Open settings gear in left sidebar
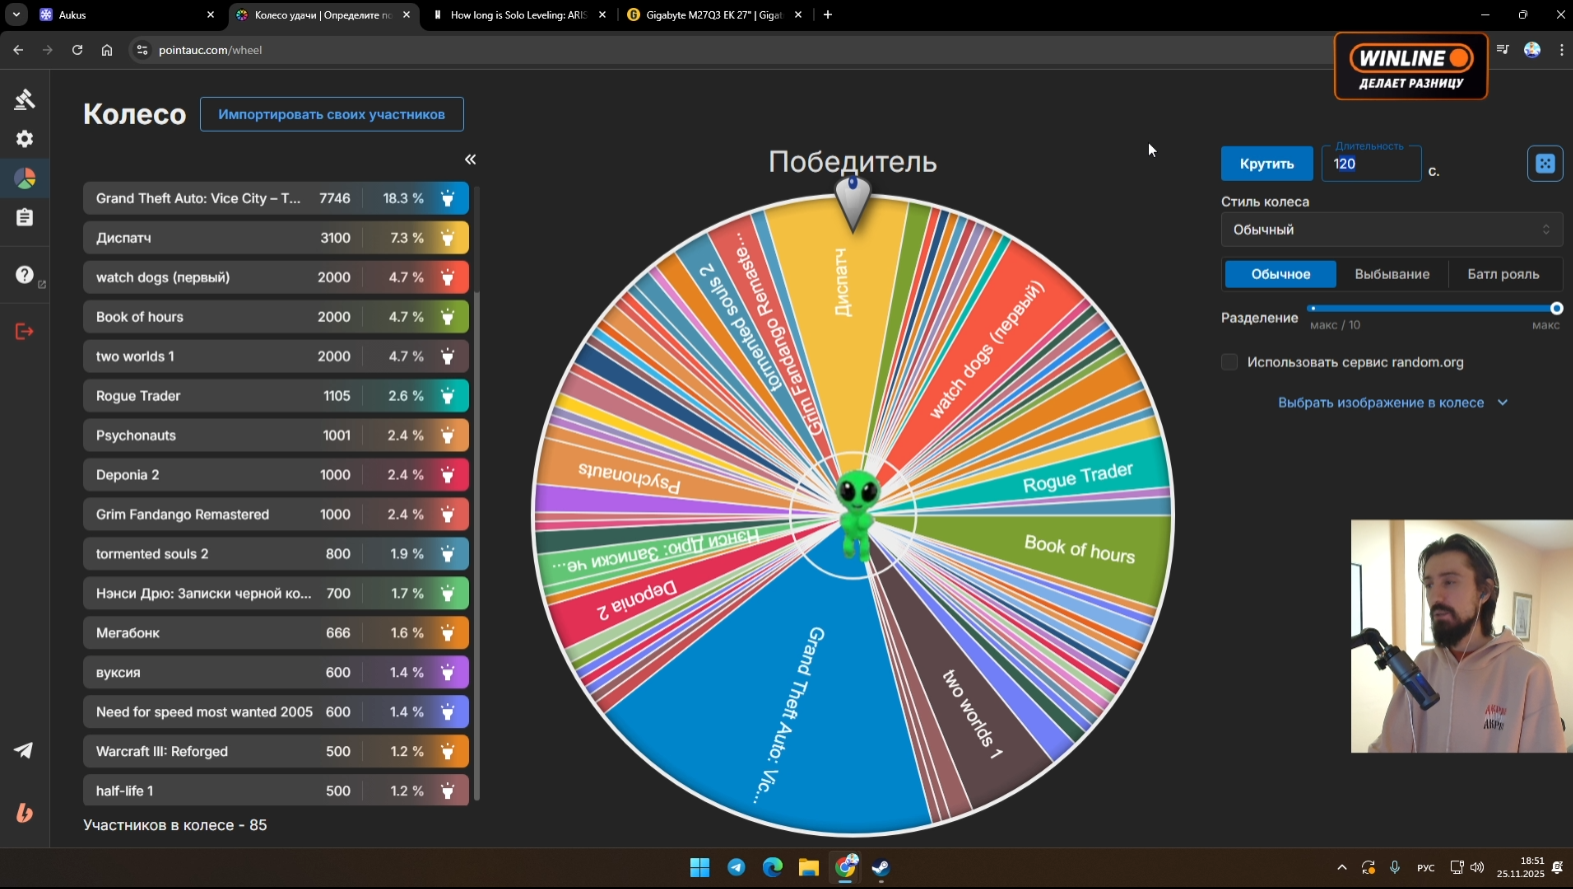The width and height of the screenshot is (1573, 889). pos(25,139)
